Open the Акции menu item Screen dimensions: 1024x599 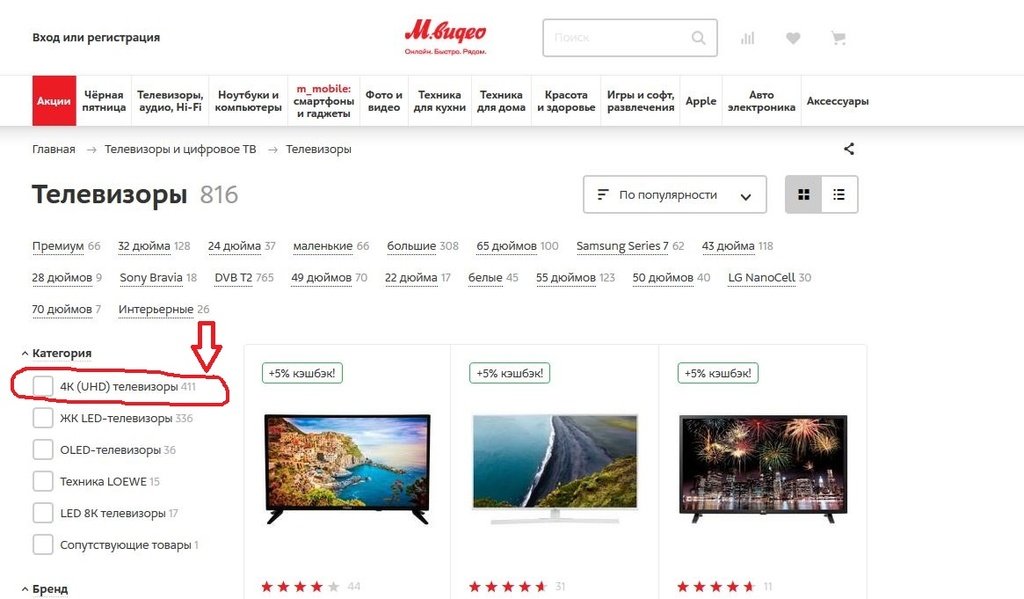tap(54, 101)
